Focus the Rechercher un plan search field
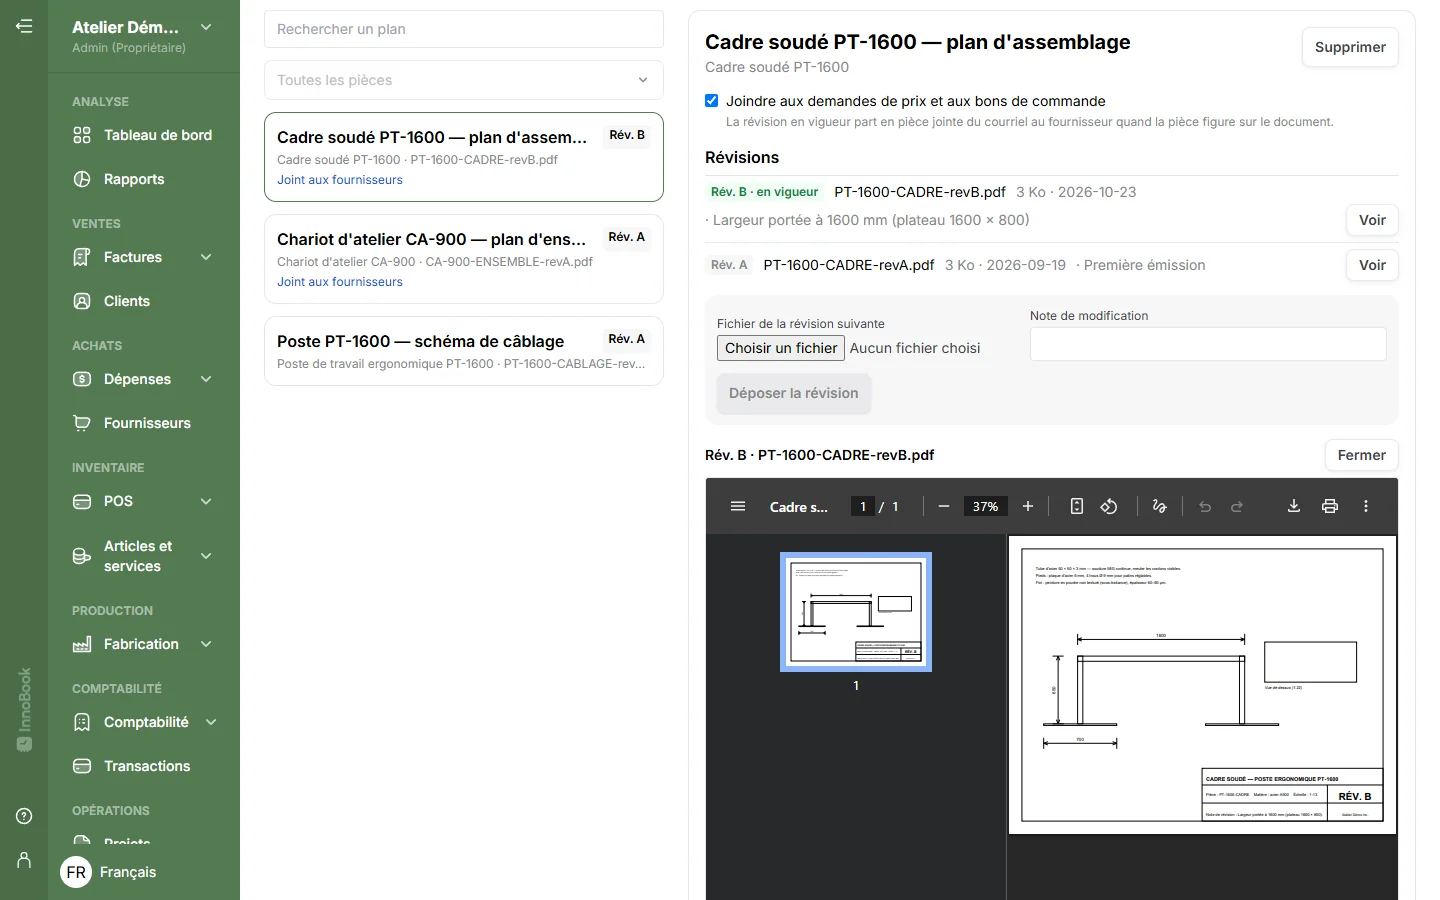The width and height of the screenshot is (1440, 900). 464,29
